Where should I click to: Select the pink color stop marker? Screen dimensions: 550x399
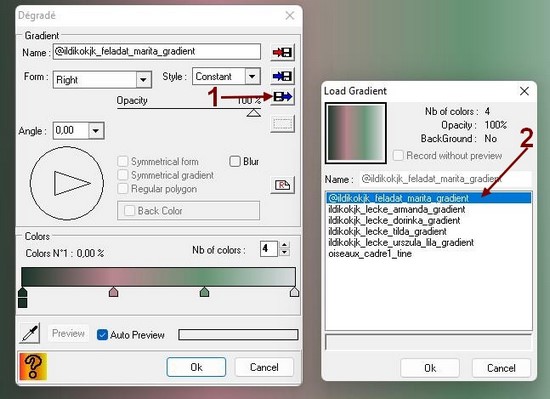[x=113, y=292]
